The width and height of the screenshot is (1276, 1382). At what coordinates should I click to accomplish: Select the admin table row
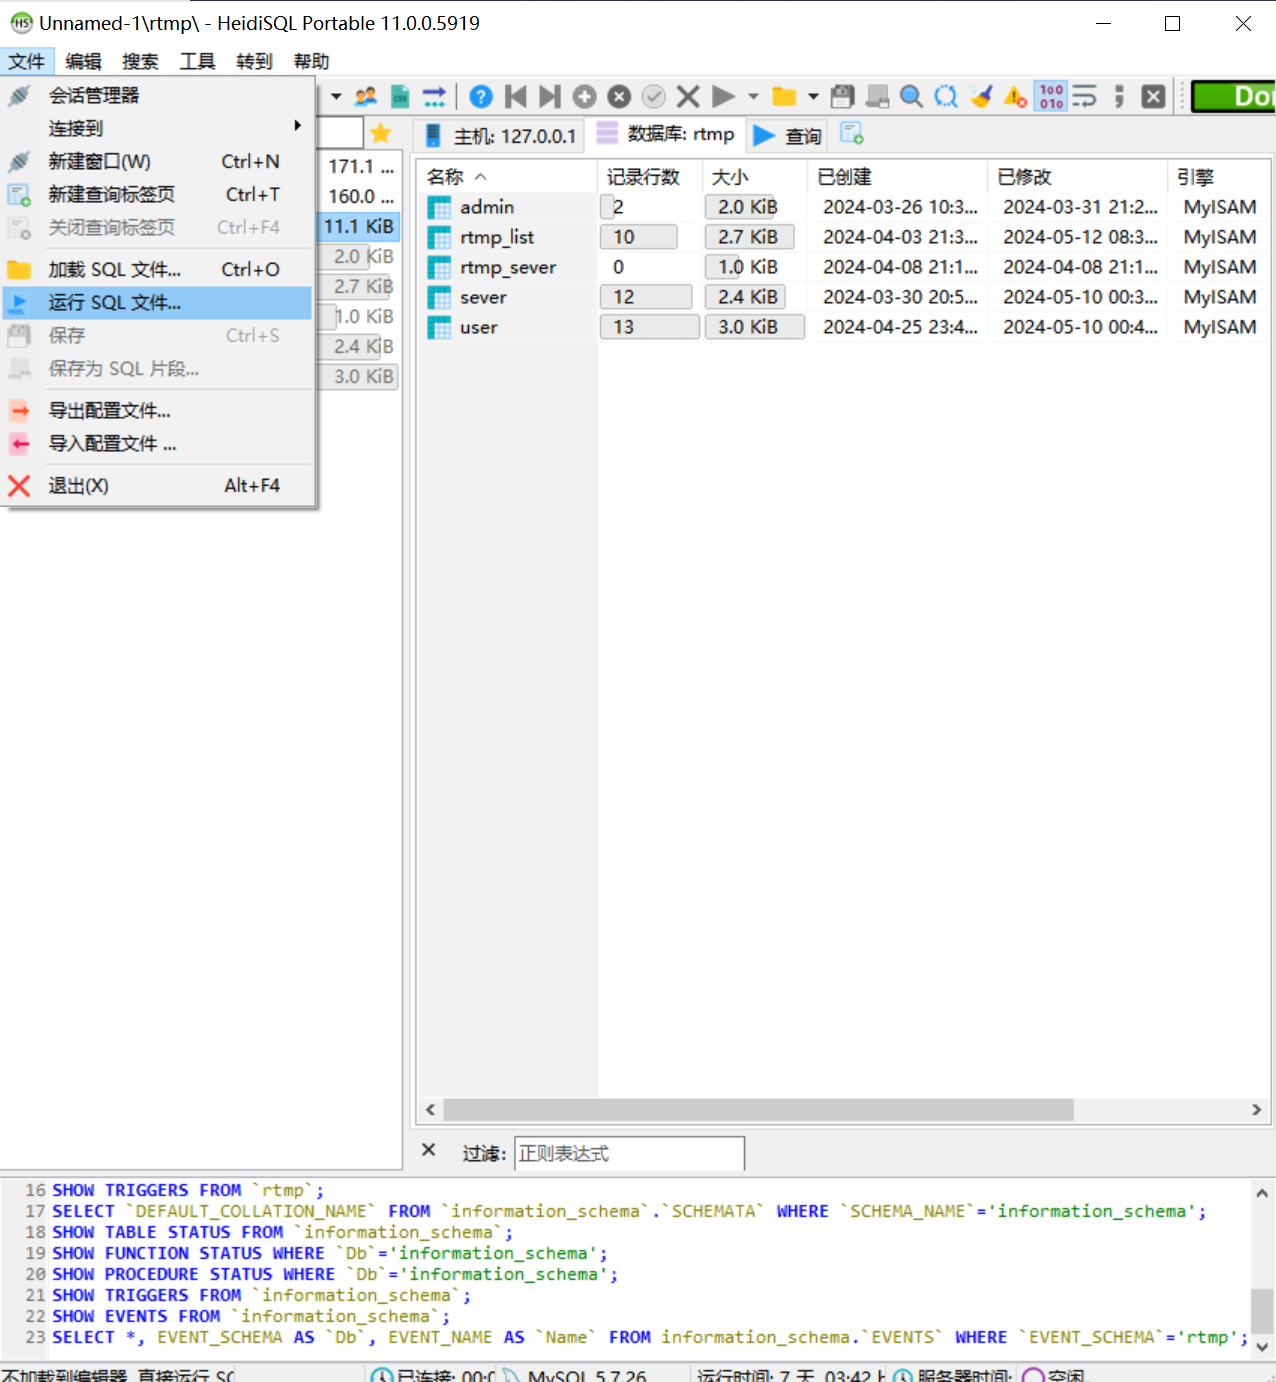tap(843, 207)
